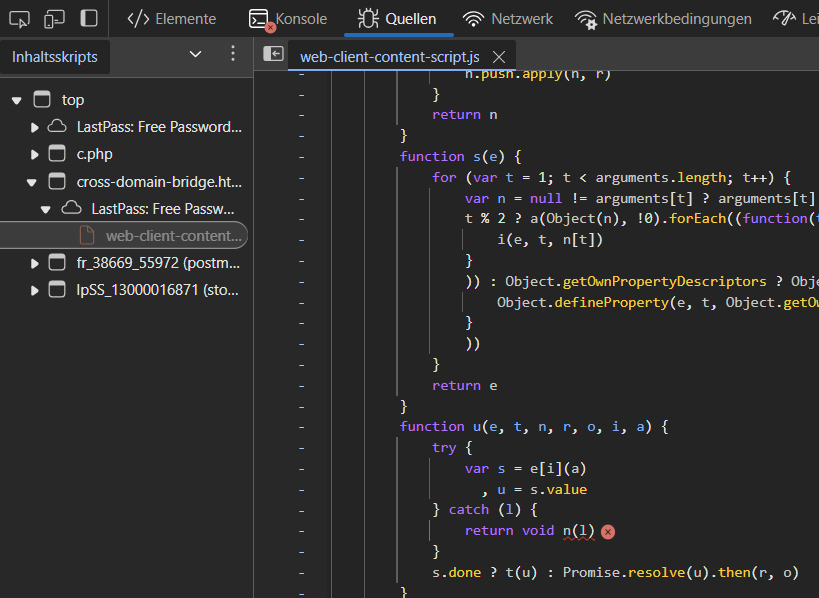Hide the navigator pane with toggle icon
The height and width of the screenshot is (598, 819).
tap(274, 54)
